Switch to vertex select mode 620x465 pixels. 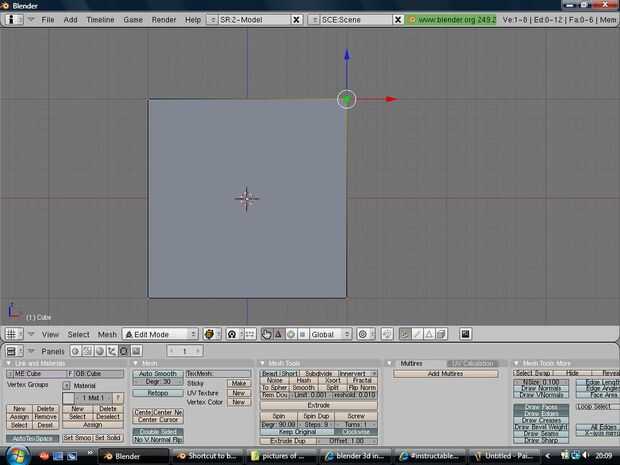pos(404,334)
